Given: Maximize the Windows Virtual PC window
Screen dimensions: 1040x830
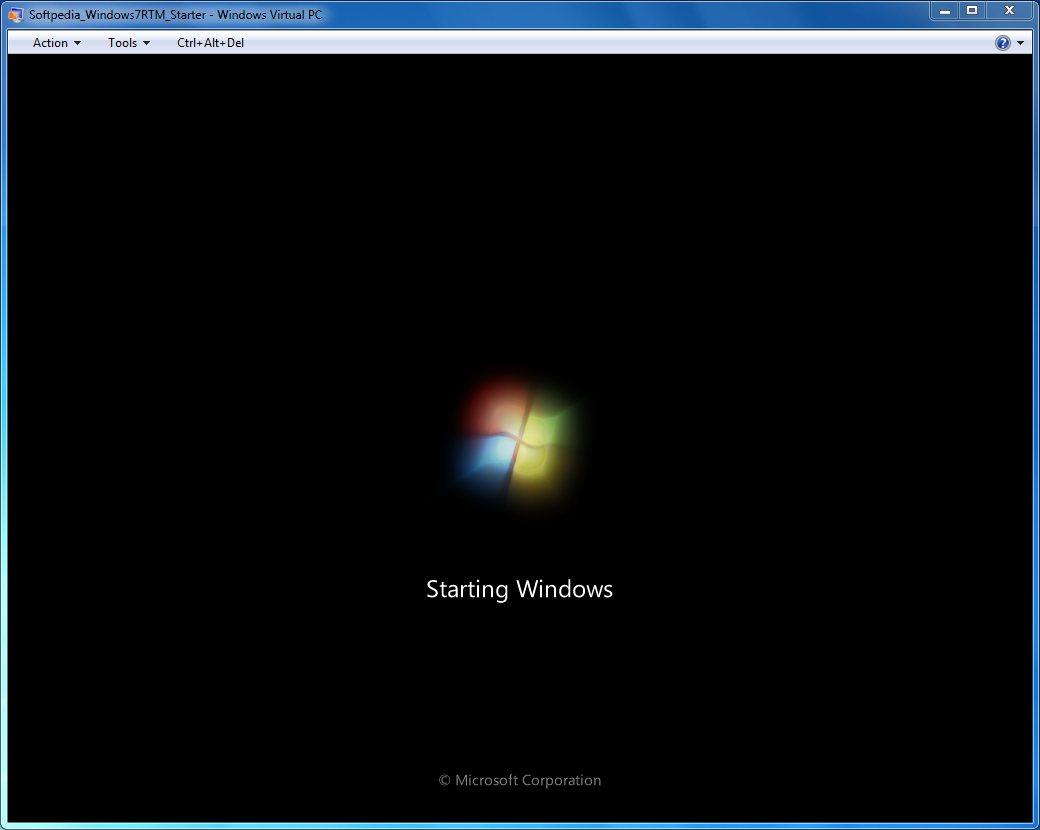Looking at the screenshot, I should (x=972, y=10).
